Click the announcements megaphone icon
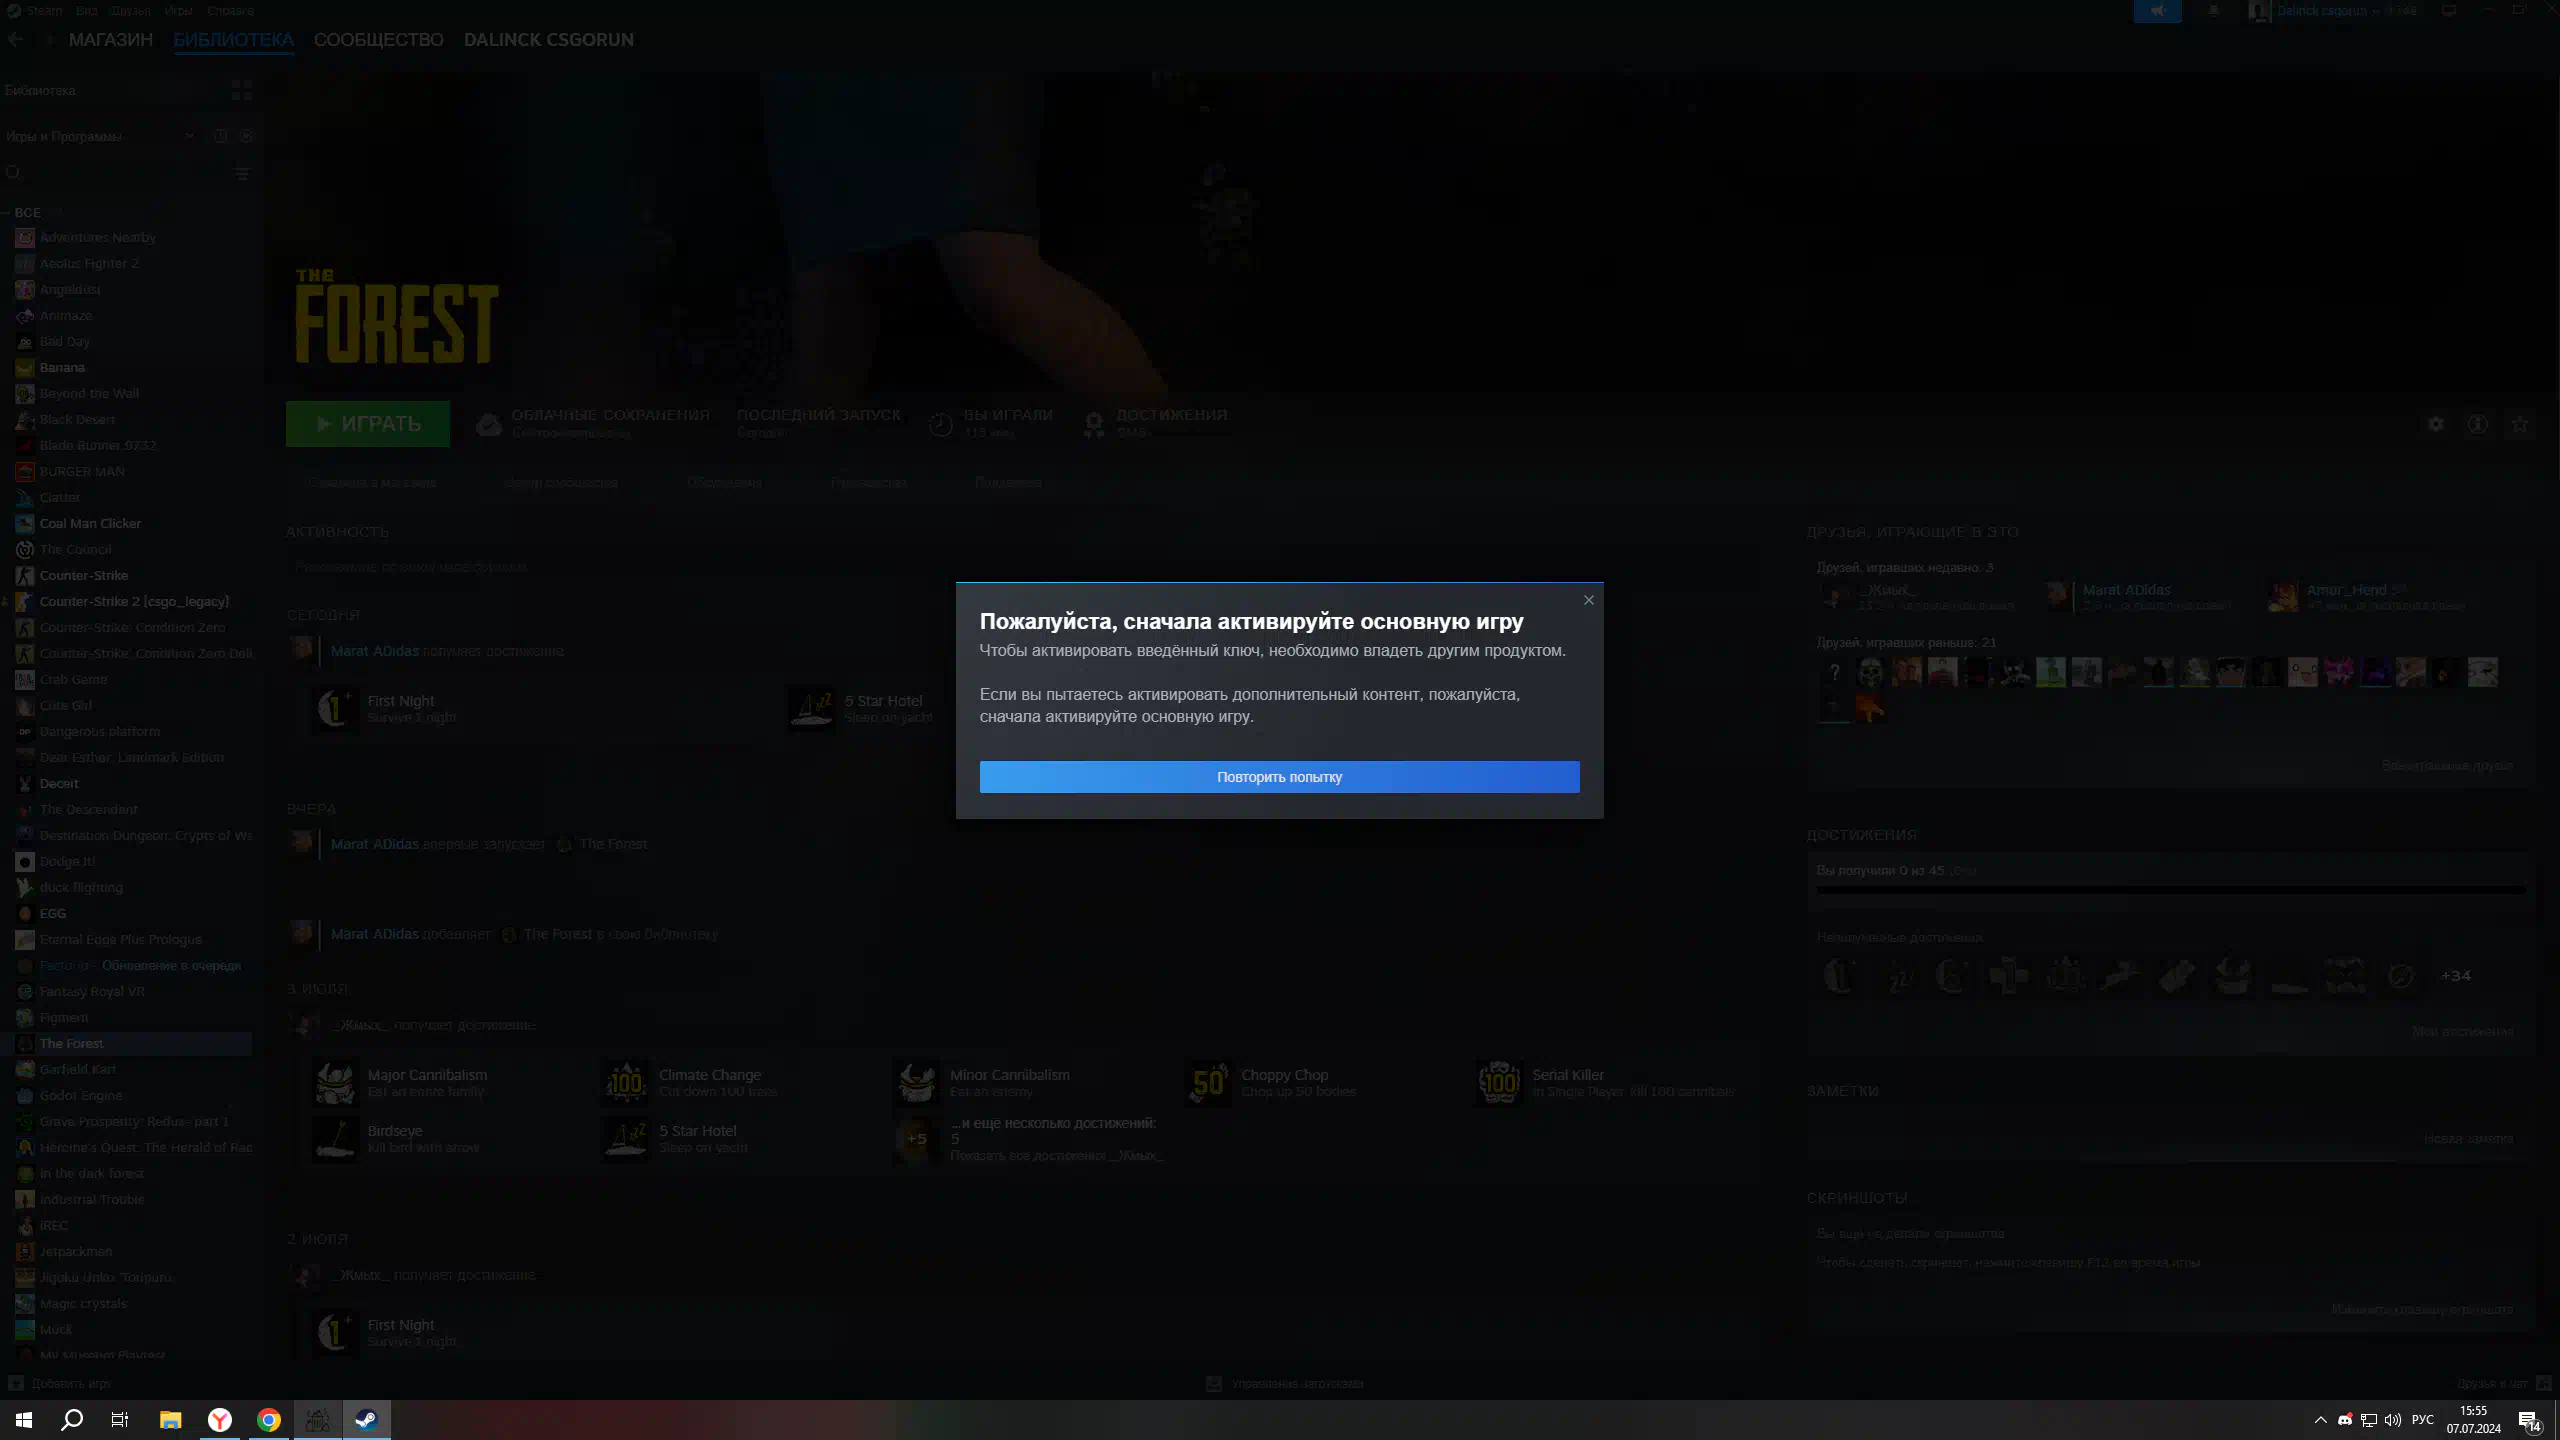Screen dimensions: 2560x1440 tap(2157, 11)
